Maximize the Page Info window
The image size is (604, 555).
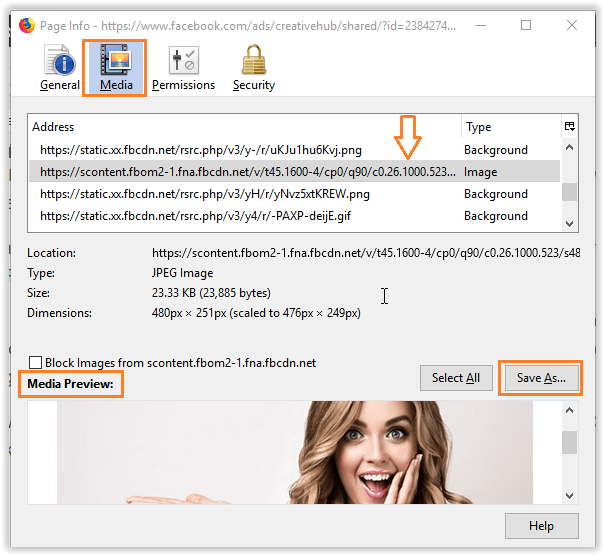pos(526,25)
